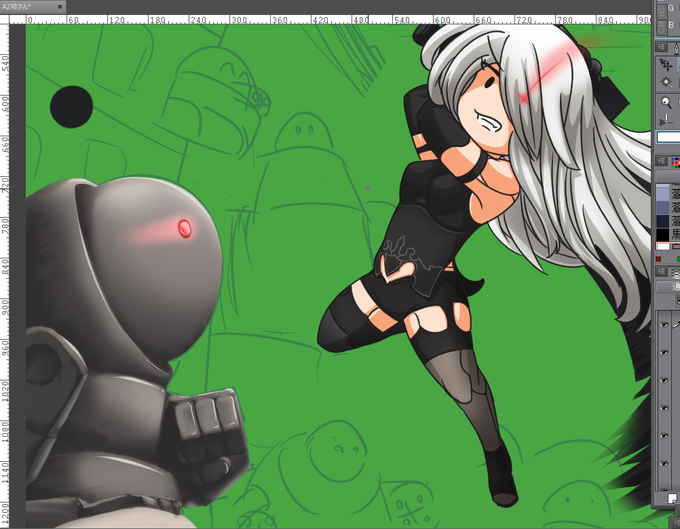
Task: Open the layer blending mode dropdown
Action: [x=668, y=287]
